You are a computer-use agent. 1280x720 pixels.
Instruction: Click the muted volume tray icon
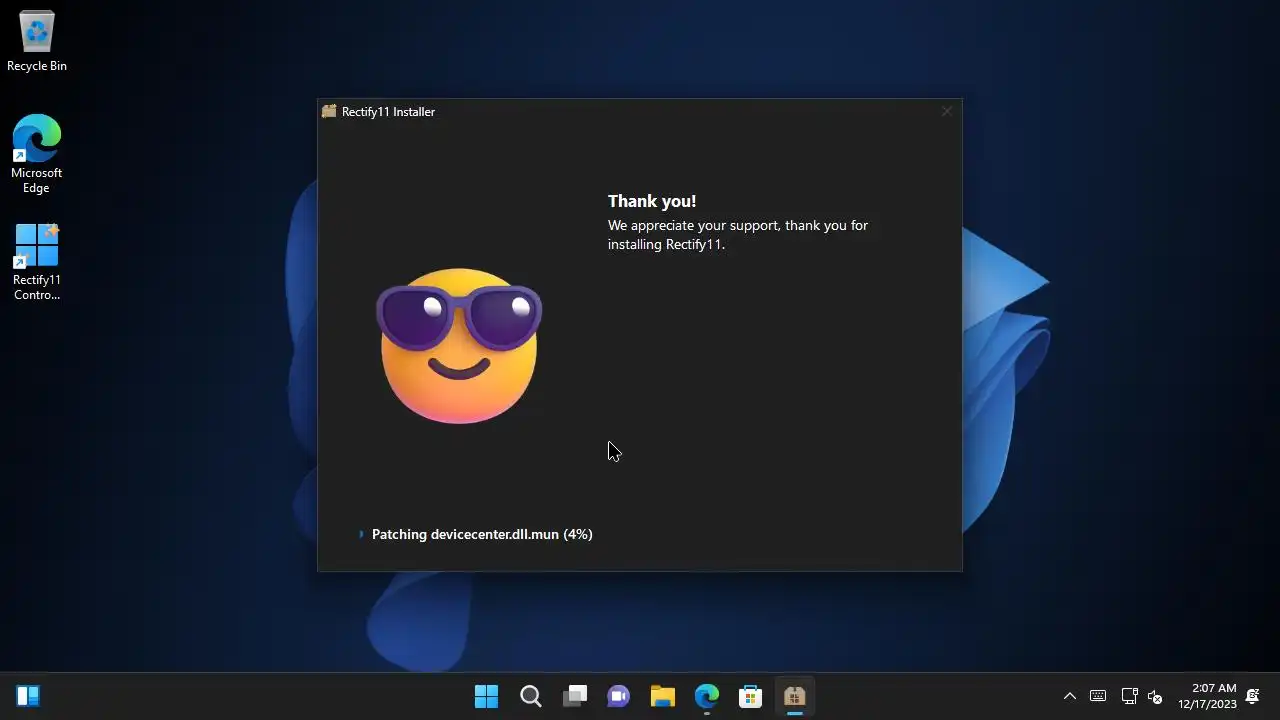(x=1155, y=696)
